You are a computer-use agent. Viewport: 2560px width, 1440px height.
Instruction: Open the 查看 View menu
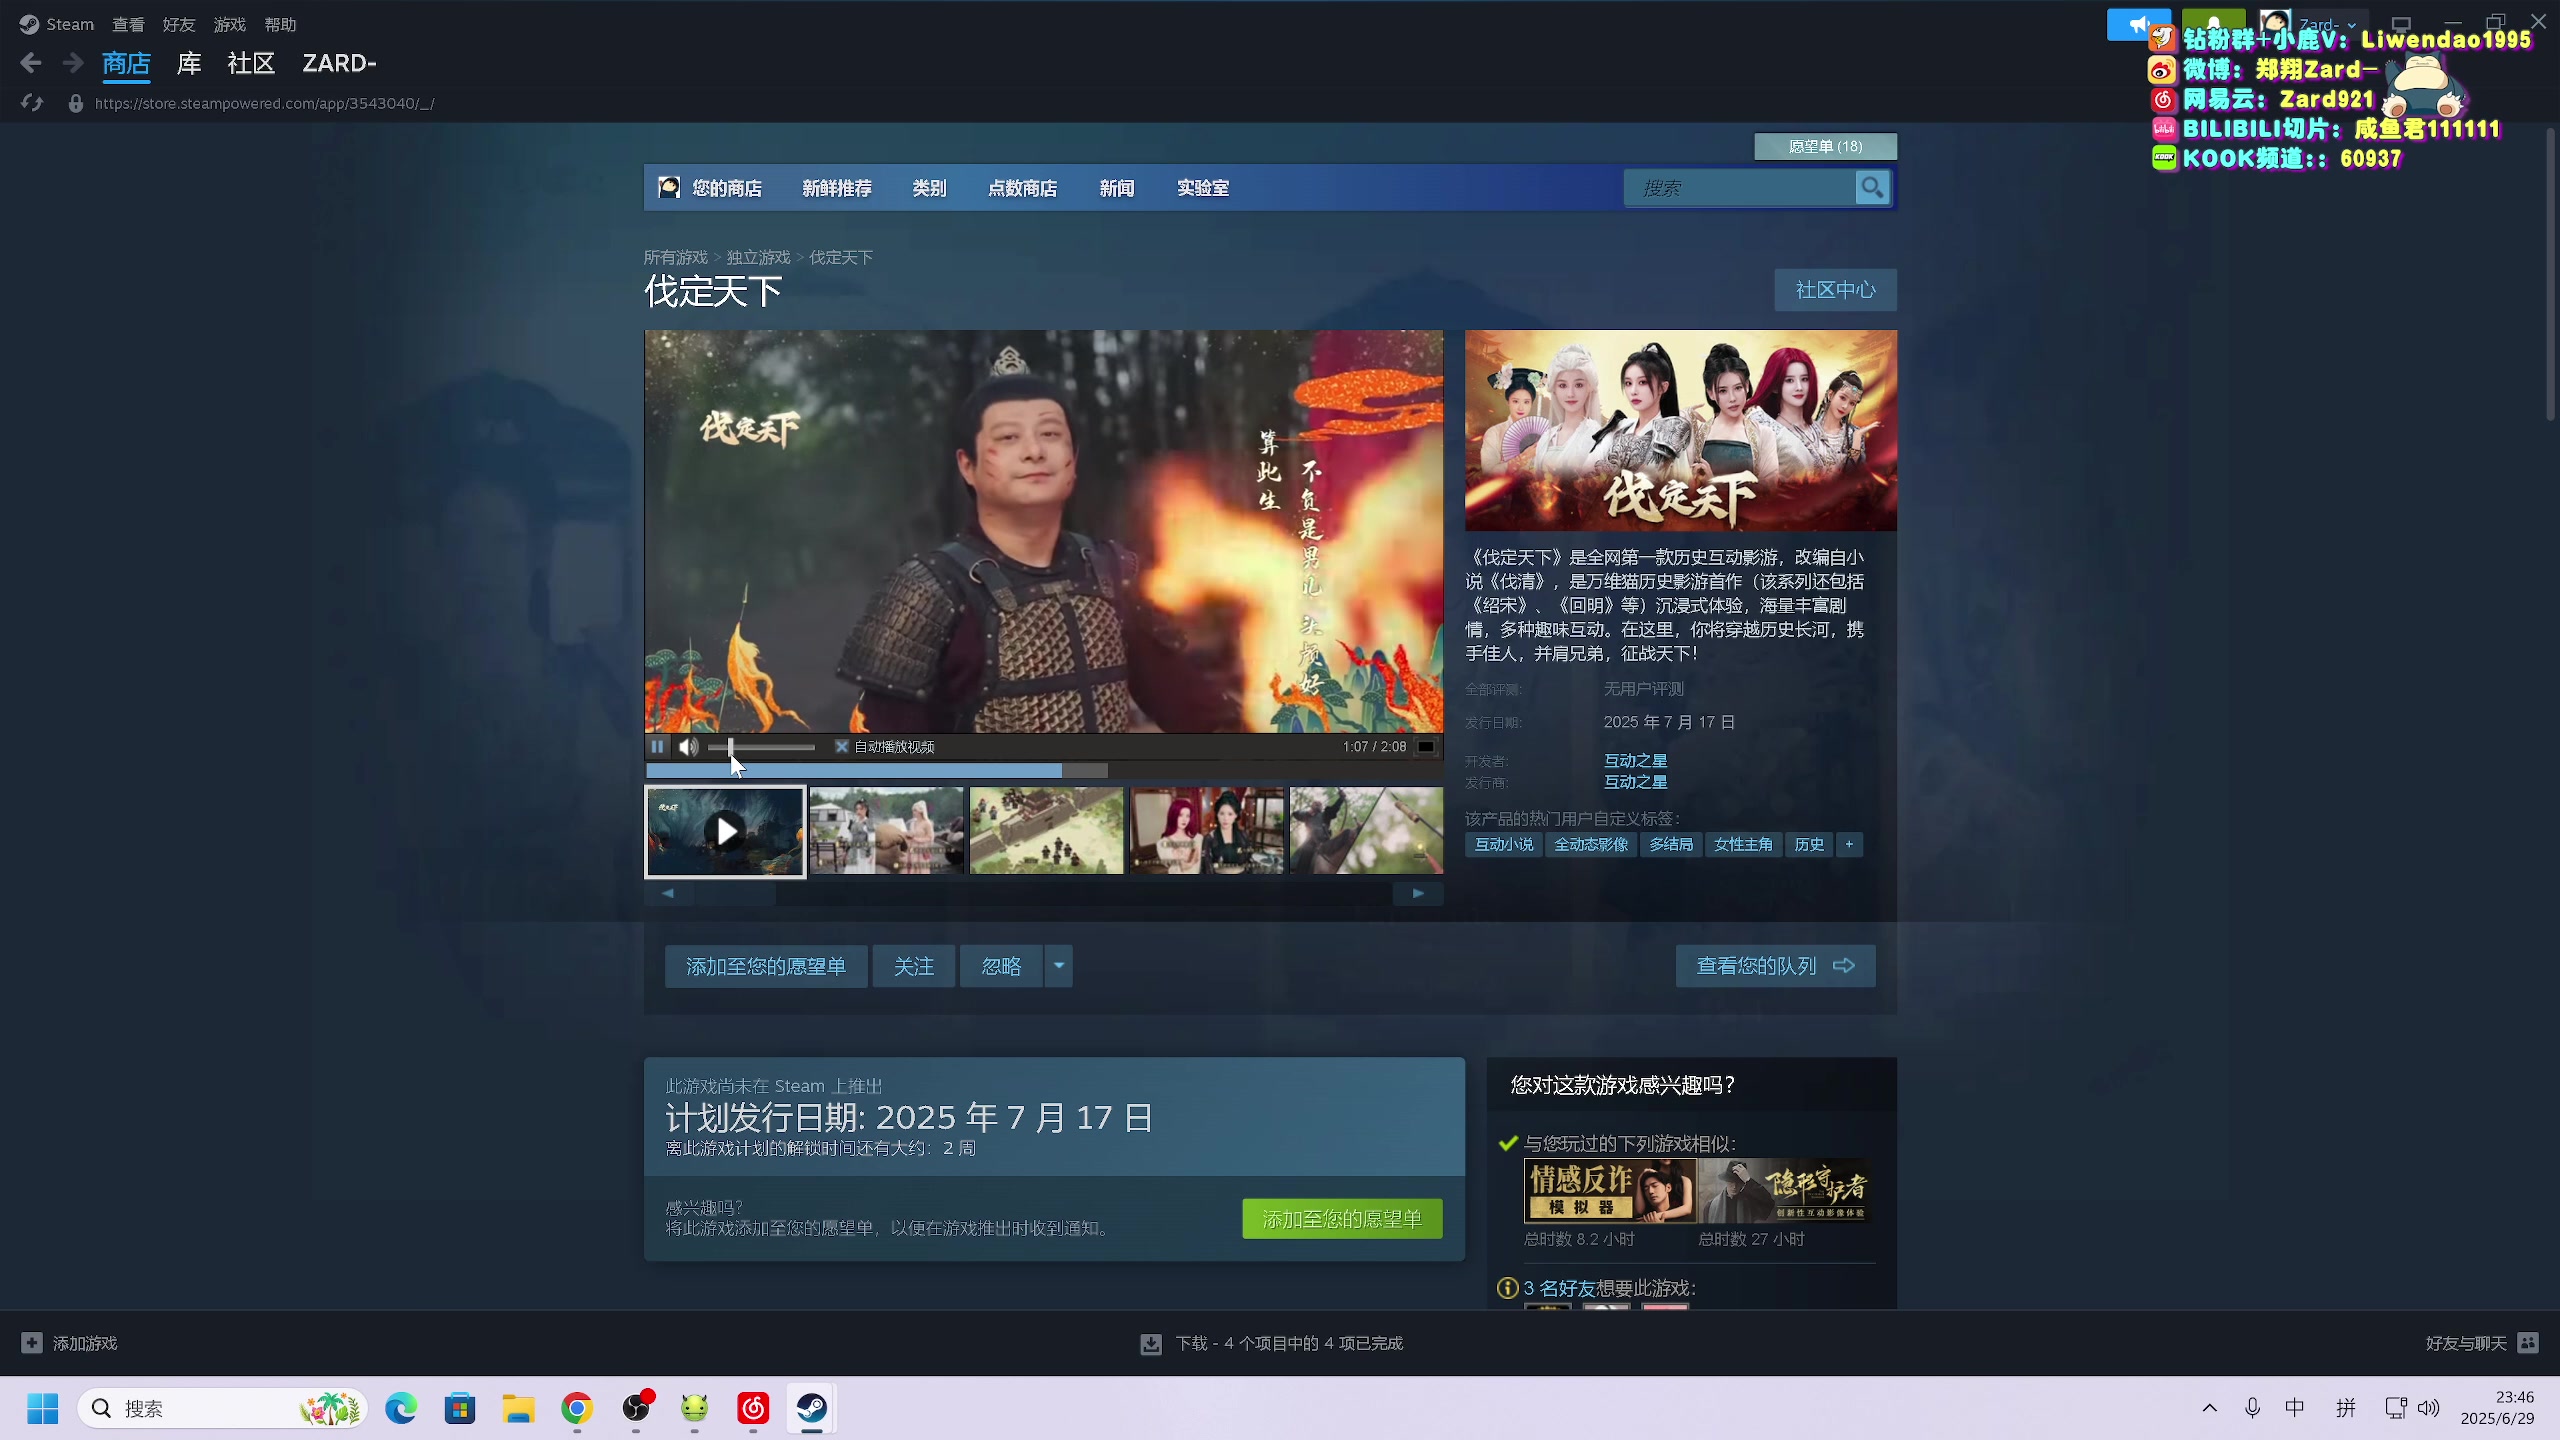[128, 24]
